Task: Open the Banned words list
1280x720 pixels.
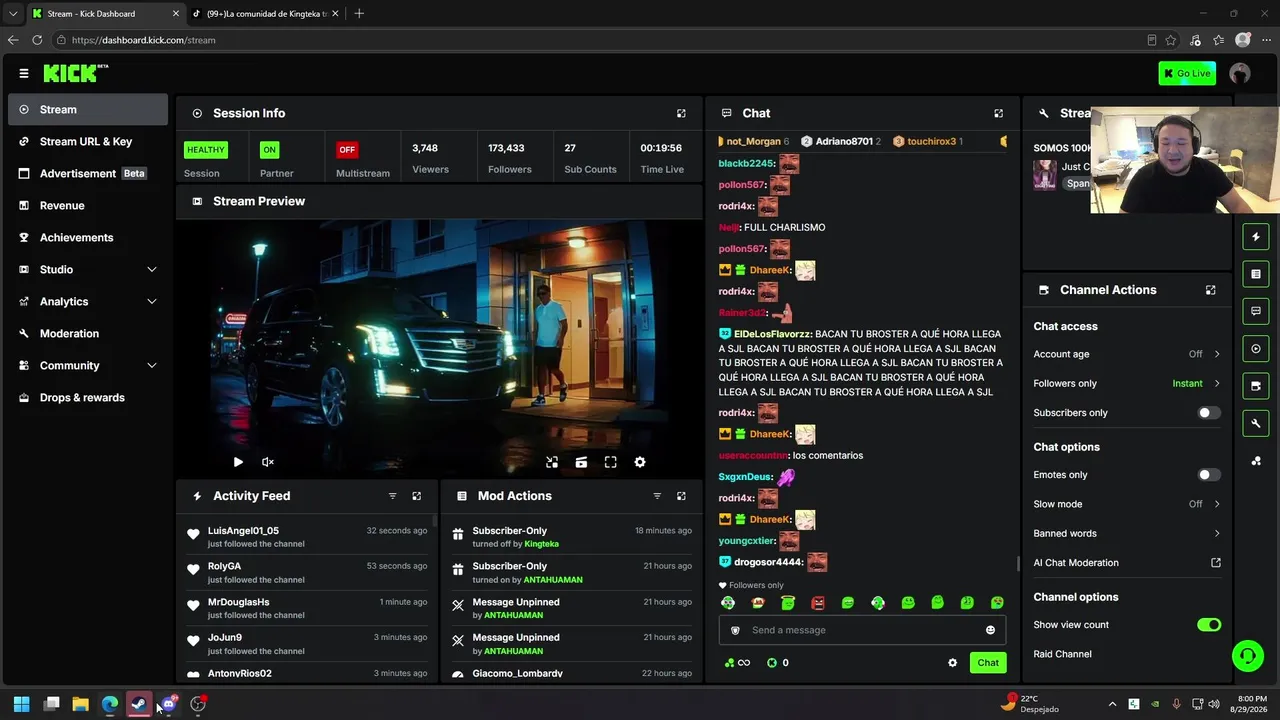Action: pos(1127,534)
